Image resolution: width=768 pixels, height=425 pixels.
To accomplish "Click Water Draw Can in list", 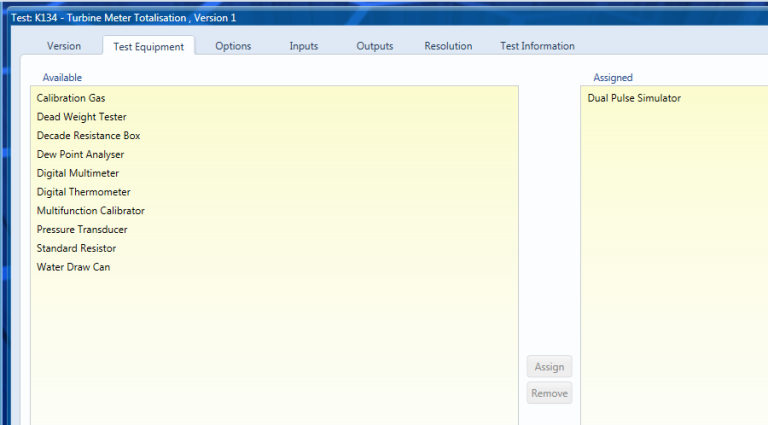I will coord(73,267).
